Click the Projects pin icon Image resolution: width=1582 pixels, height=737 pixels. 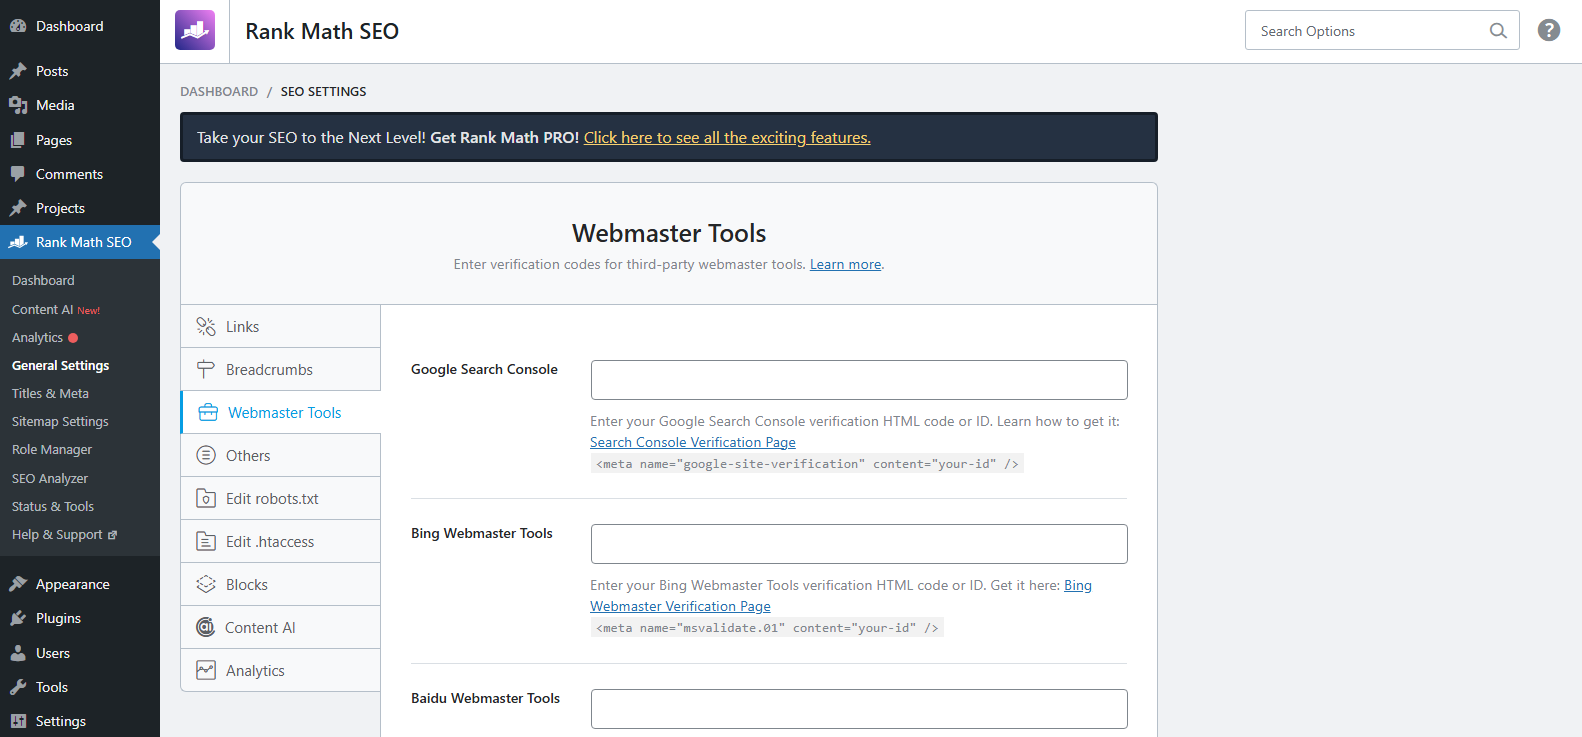coord(18,208)
